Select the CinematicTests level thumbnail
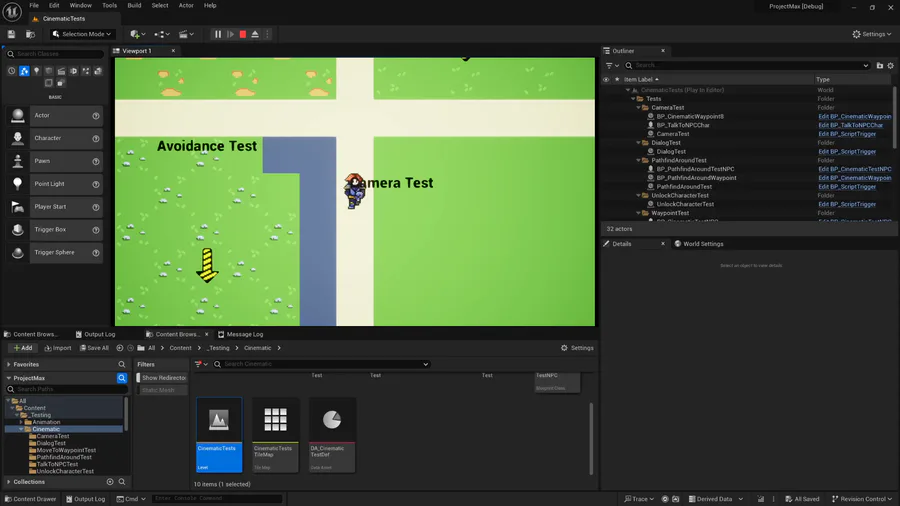The width and height of the screenshot is (900, 506). coord(219,435)
